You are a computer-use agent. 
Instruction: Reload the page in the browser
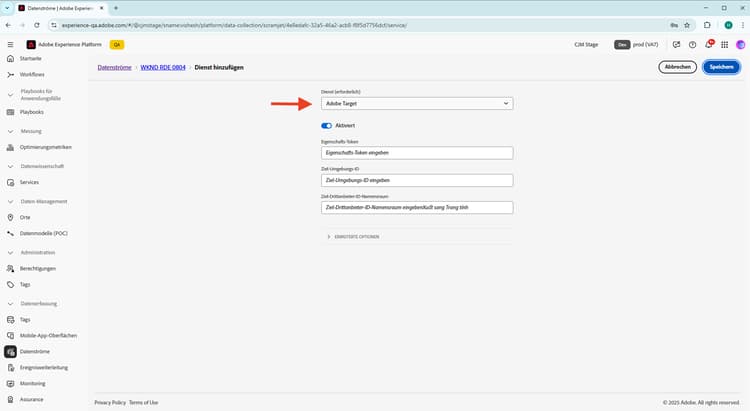pos(36,25)
